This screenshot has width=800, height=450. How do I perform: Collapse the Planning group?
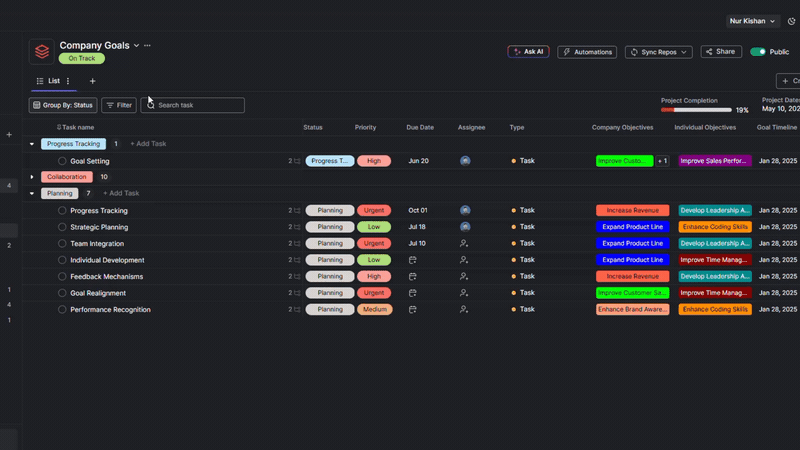(x=32, y=193)
